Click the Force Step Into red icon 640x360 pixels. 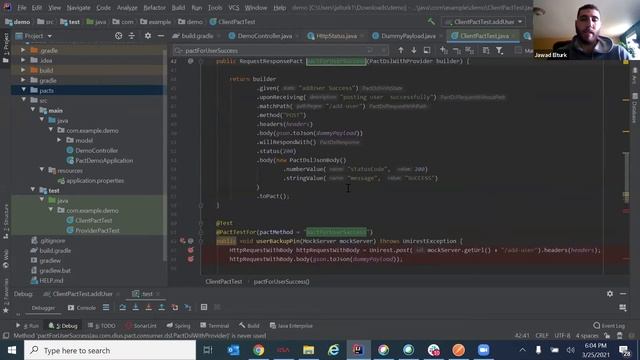point(149,307)
